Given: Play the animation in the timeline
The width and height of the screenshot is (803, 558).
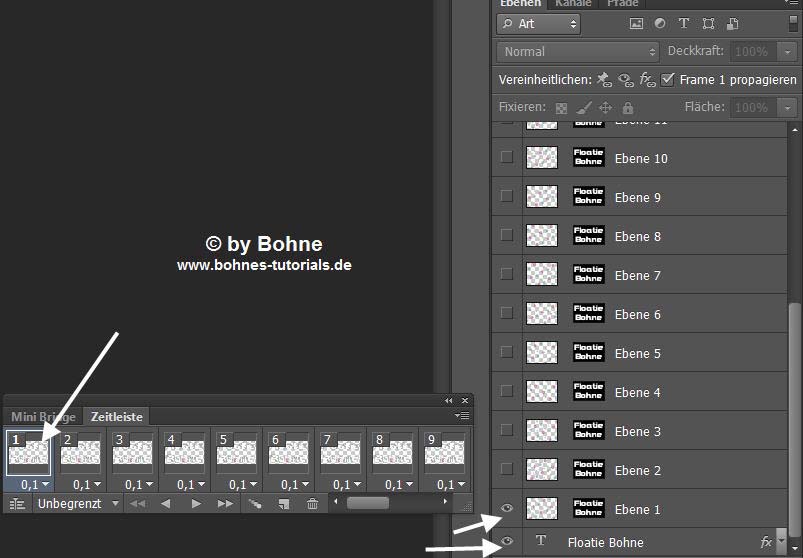Looking at the screenshot, I should coord(196,504).
